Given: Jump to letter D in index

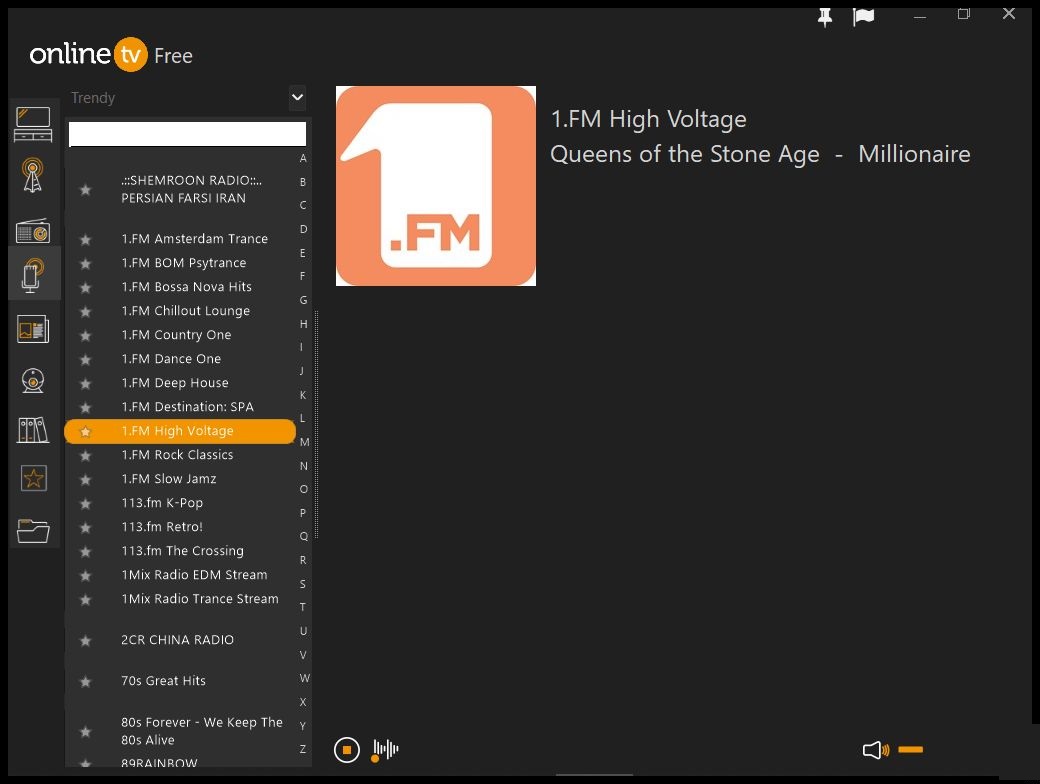Looking at the screenshot, I should tap(303, 229).
